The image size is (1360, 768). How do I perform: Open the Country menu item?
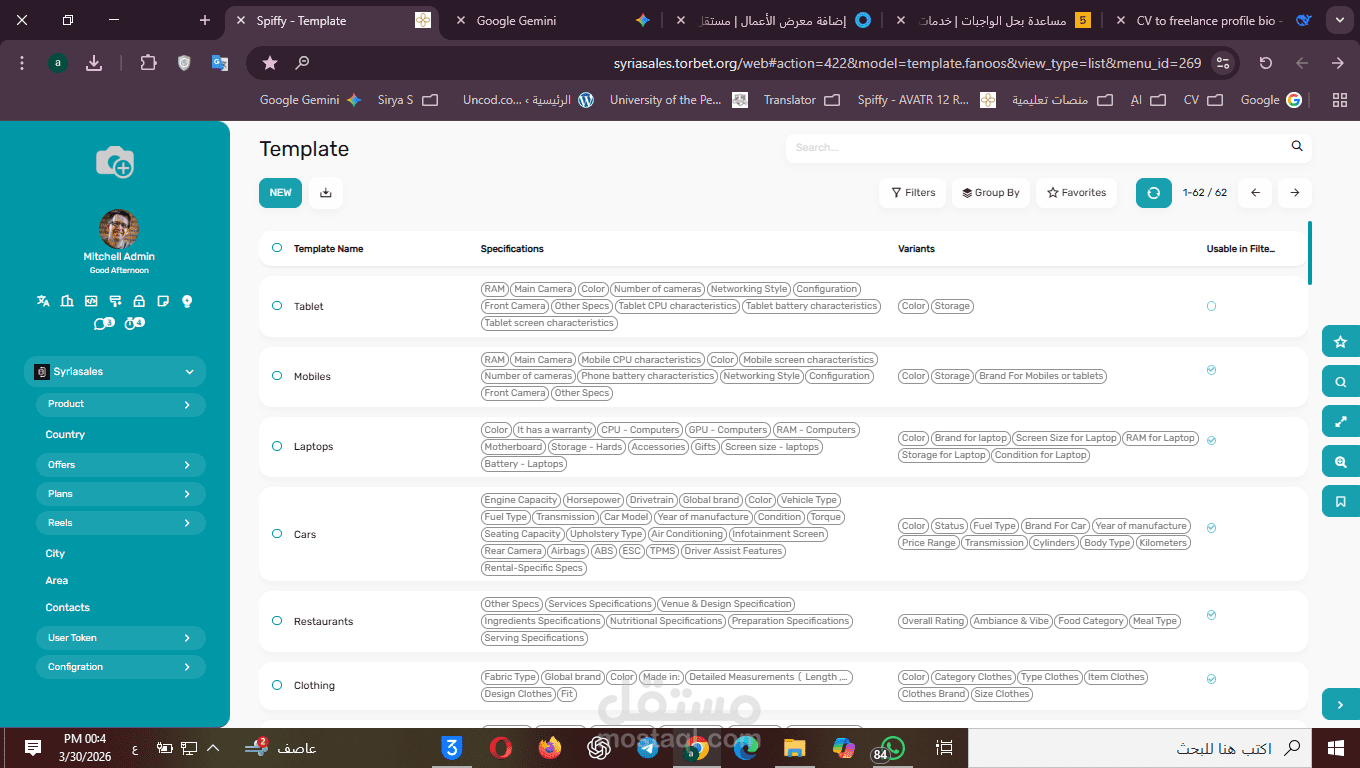pyautogui.click(x=65, y=435)
